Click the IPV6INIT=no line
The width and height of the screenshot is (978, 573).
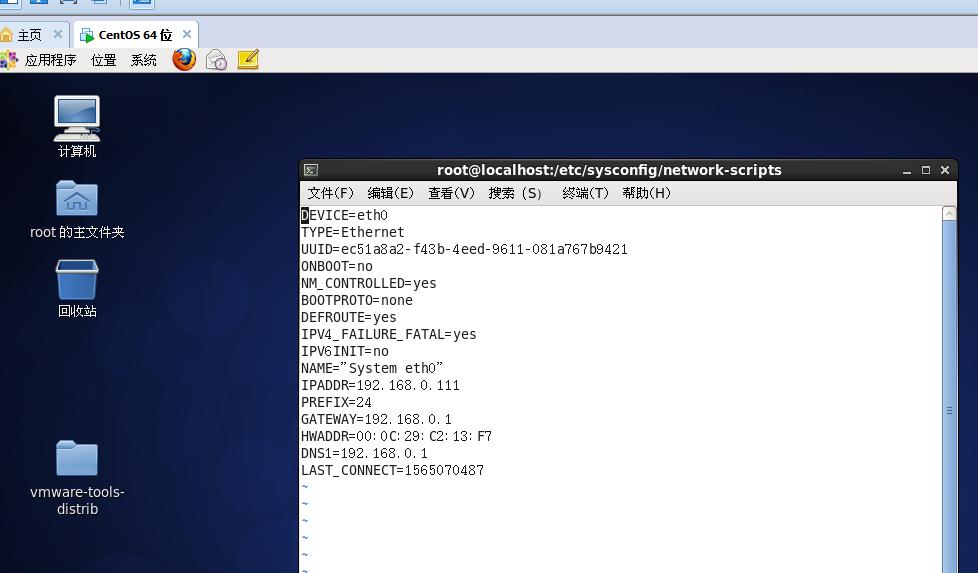[x=345, y=351]
